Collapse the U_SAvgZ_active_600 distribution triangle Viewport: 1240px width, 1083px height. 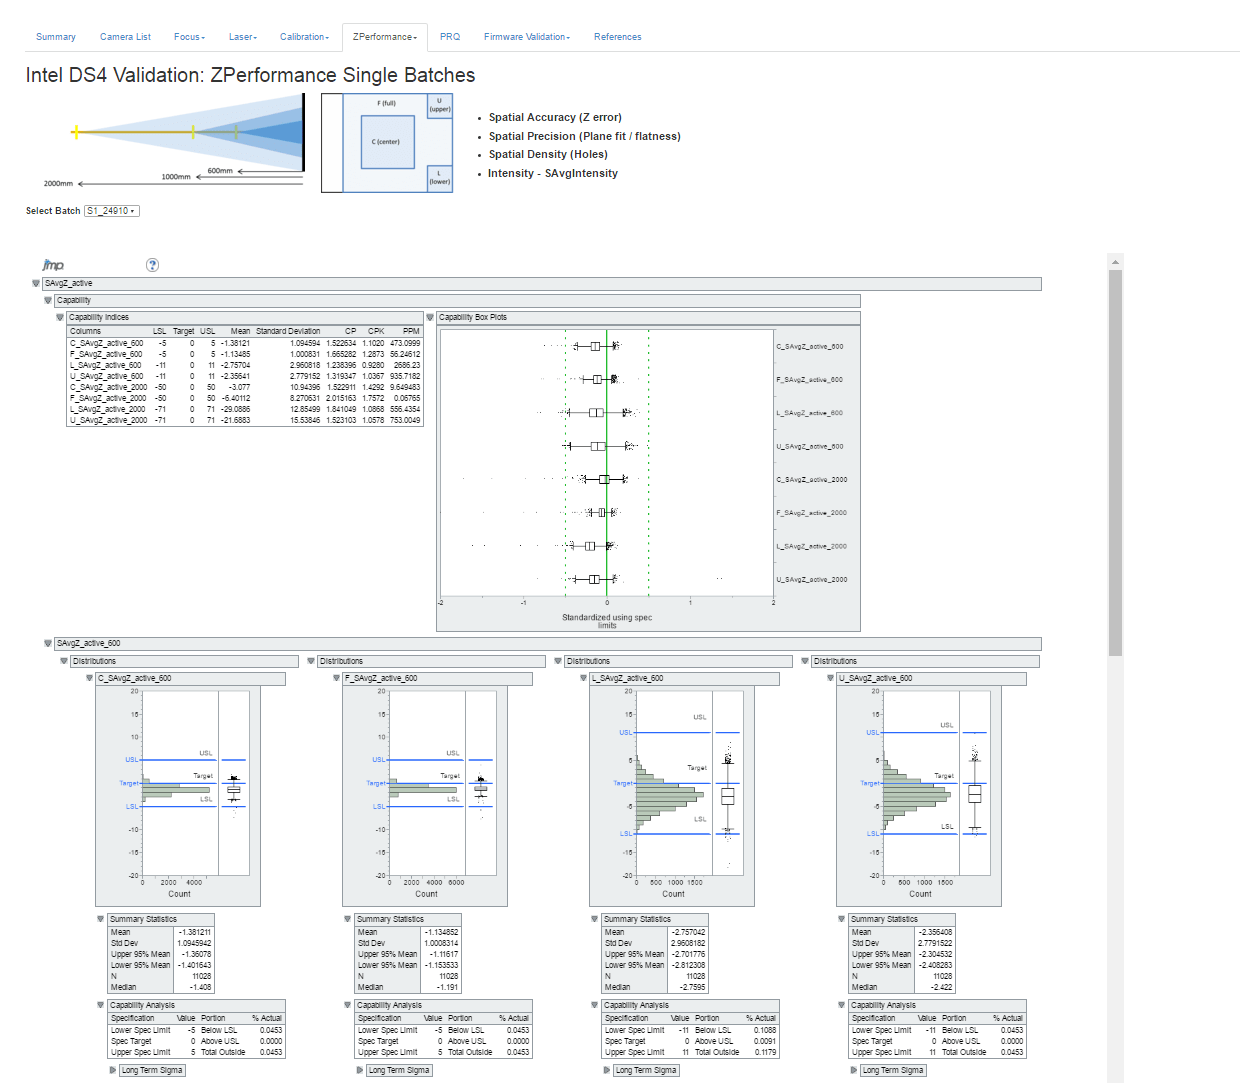830,678
